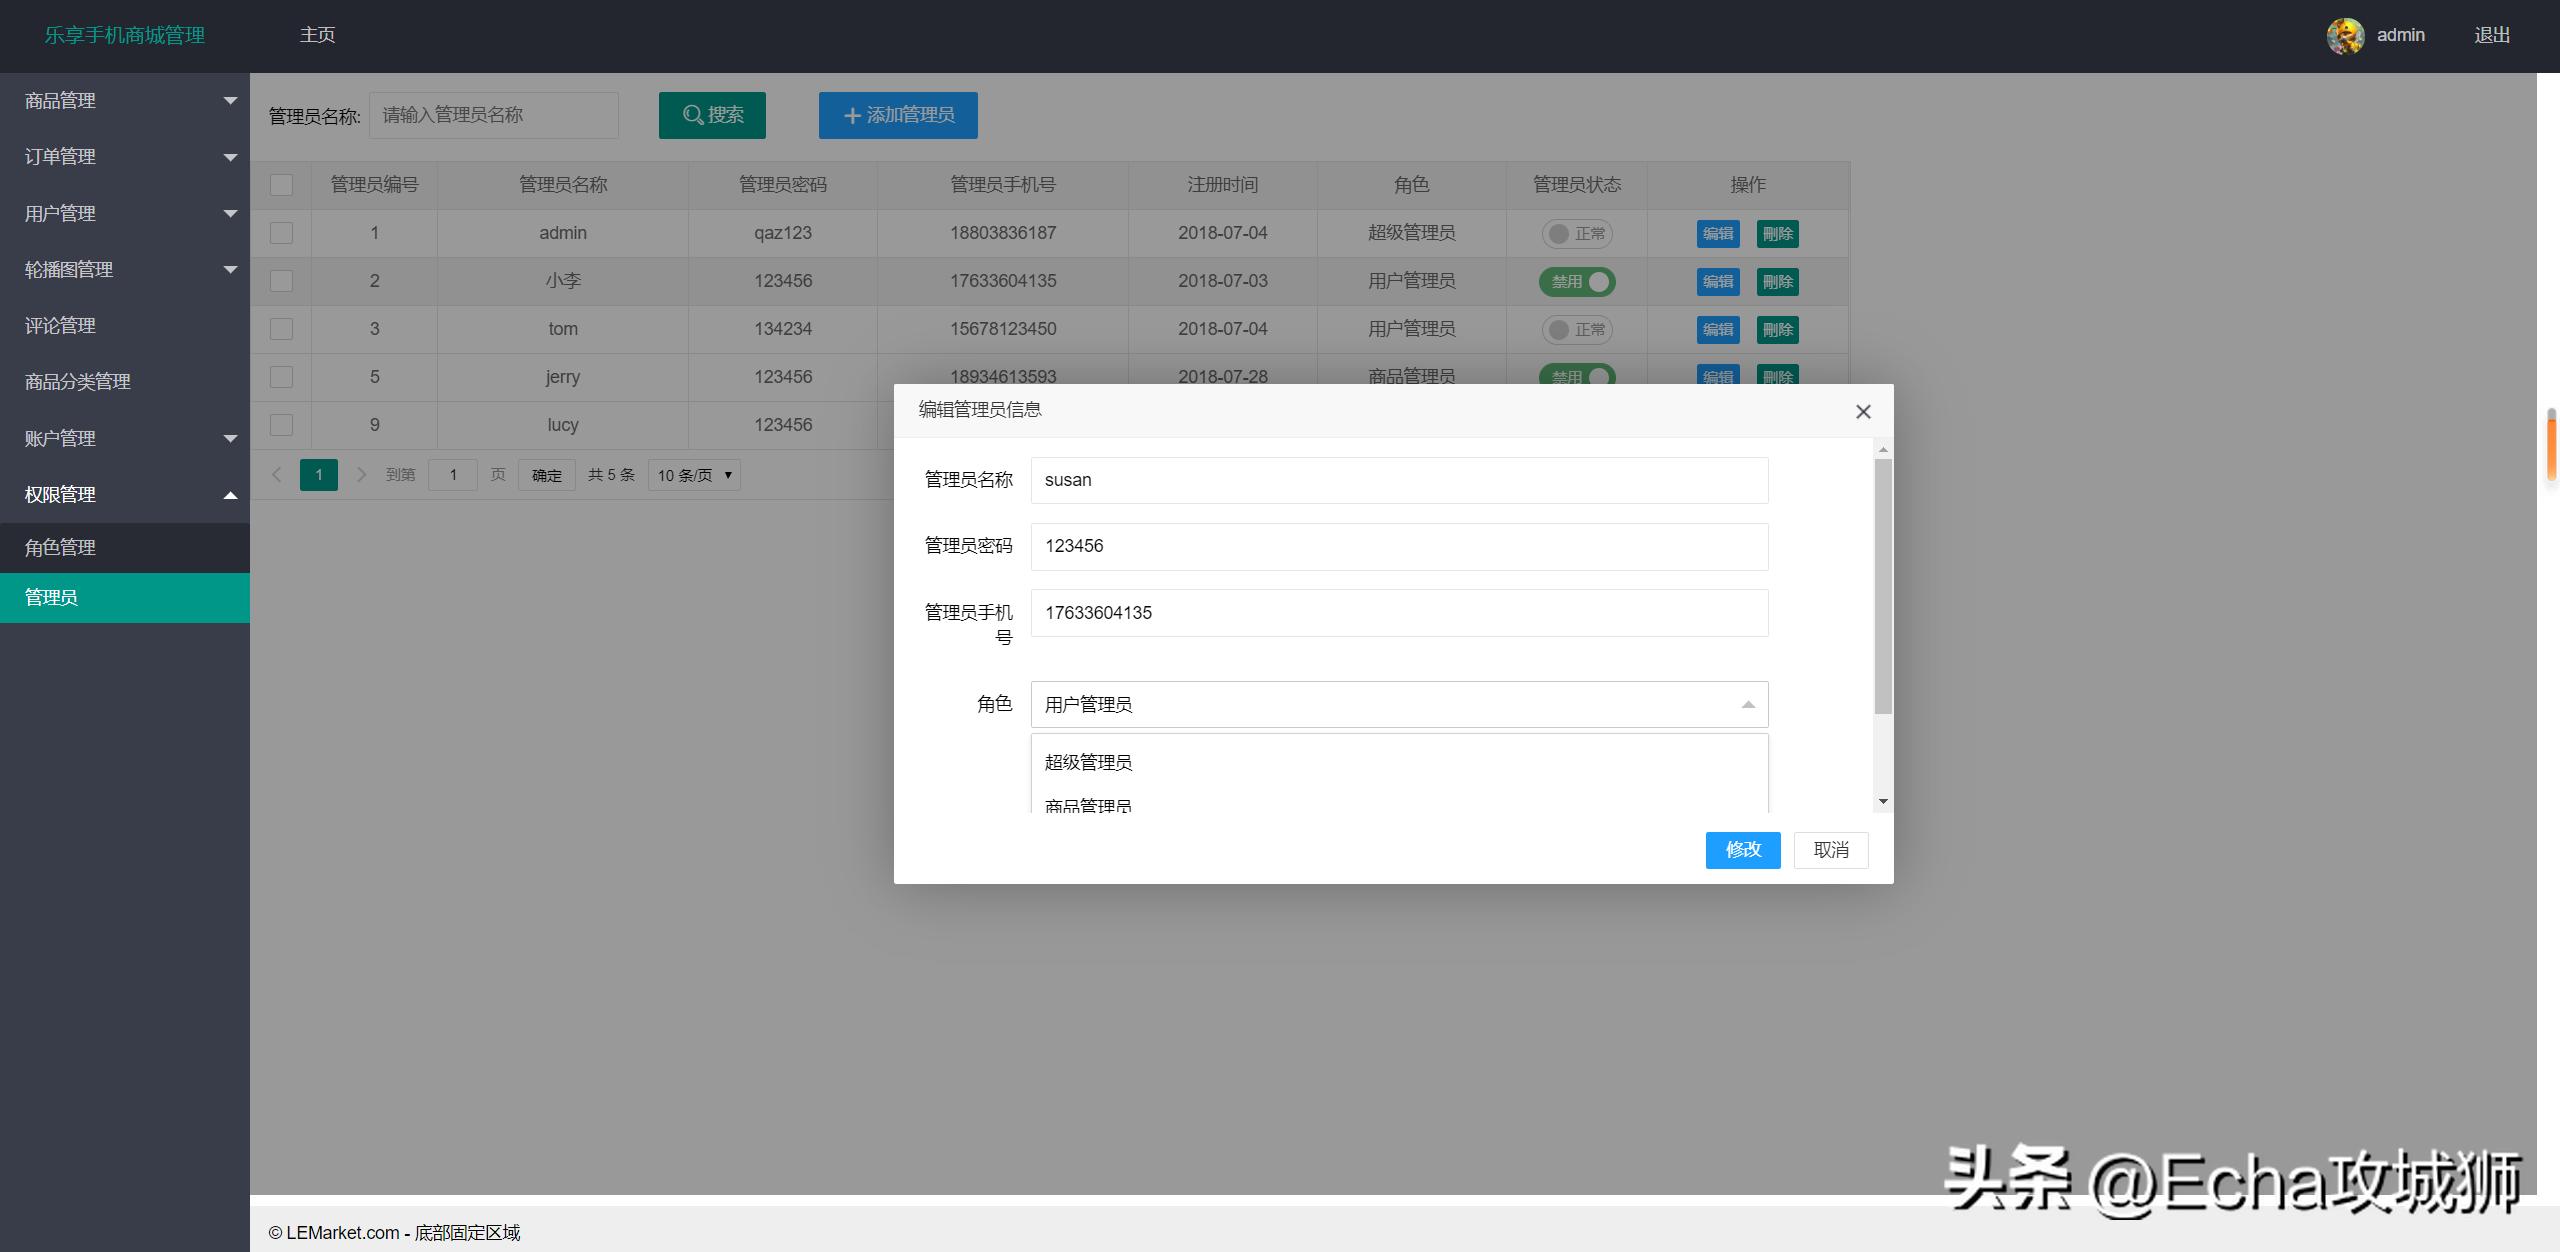2560x1252 pixels.
Task: Select 角色管理 in the sidebar
Action: tap(125, 547)
